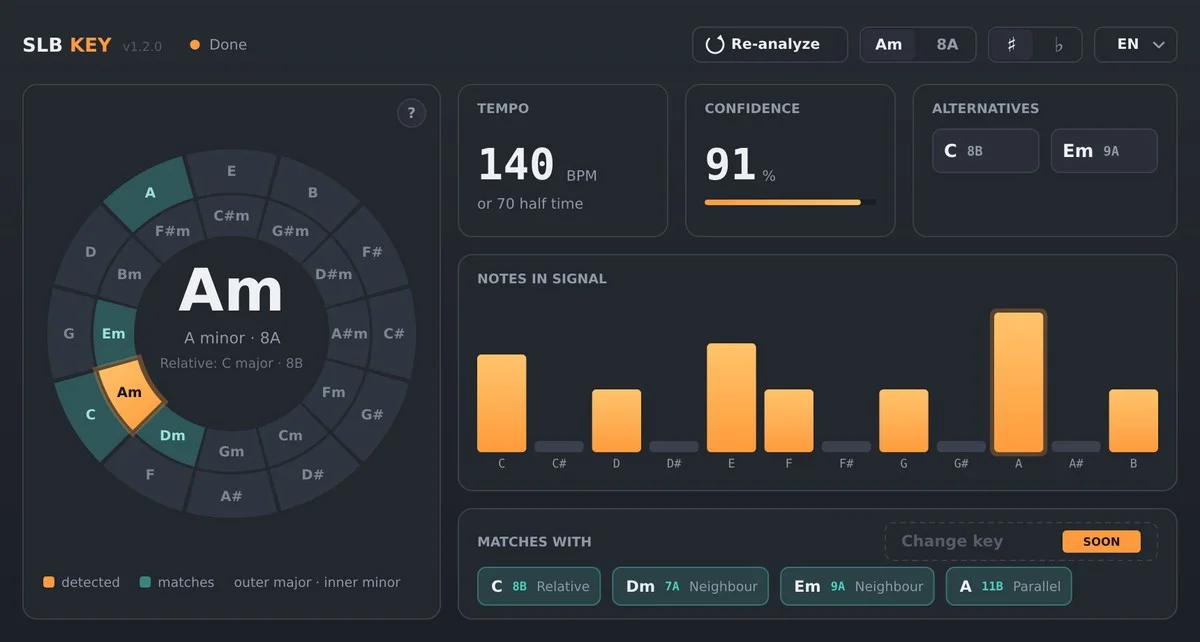Click the orange detected legend swatch
The height and width of the screenshot is (642, 1200).
[x=49, y=582]
